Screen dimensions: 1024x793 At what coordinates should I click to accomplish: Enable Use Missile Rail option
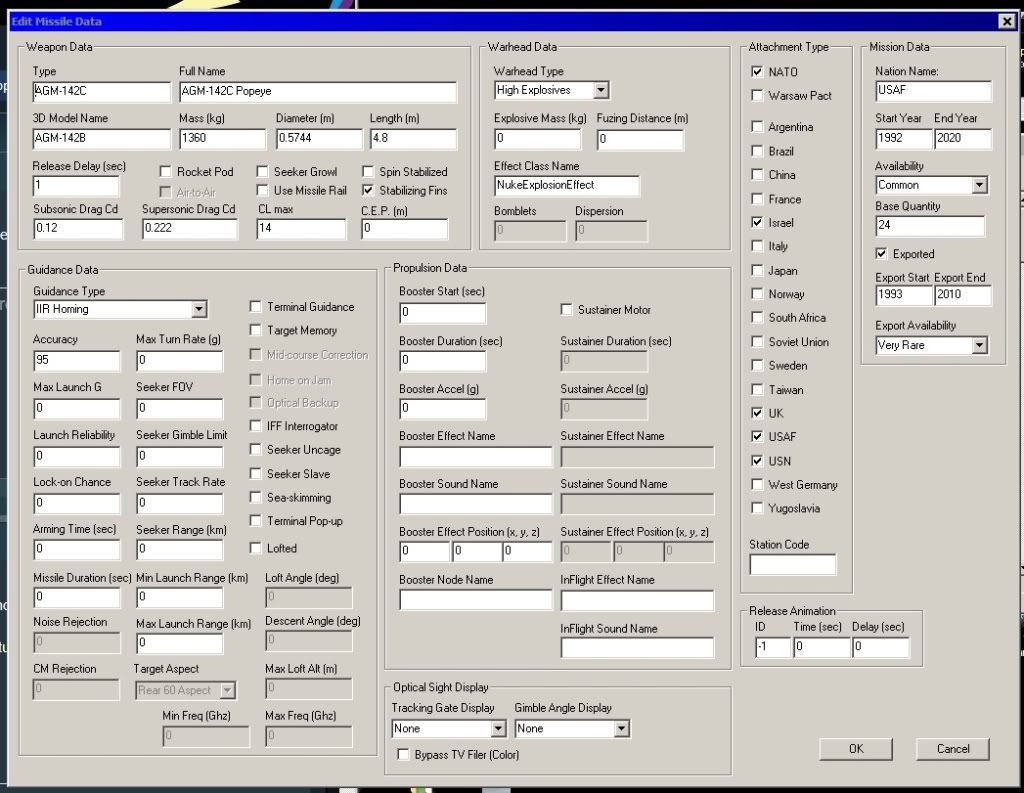click(x=262, y=190)
